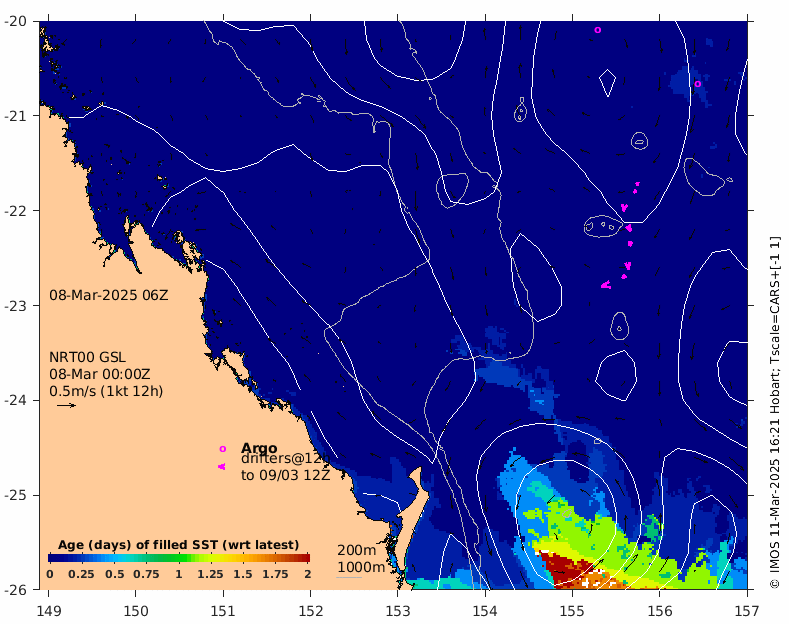Click the 08-Mar 00:00Z timestamp text
This screenshot has width=789, height=624.
[100, 374]
